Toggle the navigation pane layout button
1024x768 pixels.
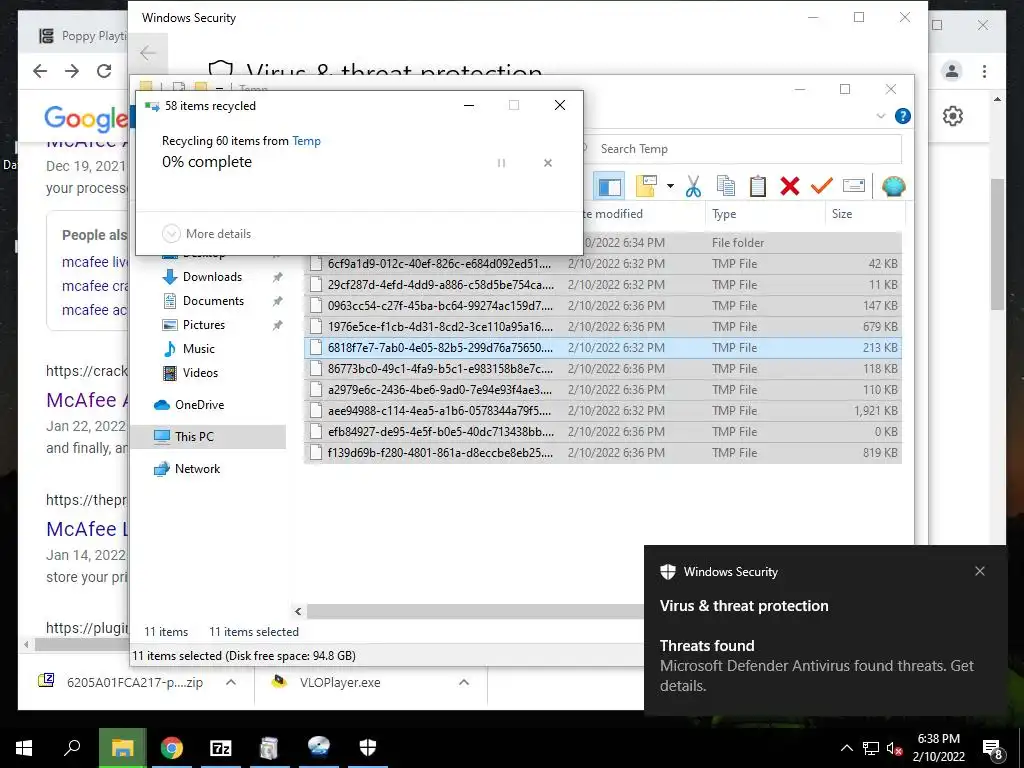pyautogui.click(x=609, y=187)
